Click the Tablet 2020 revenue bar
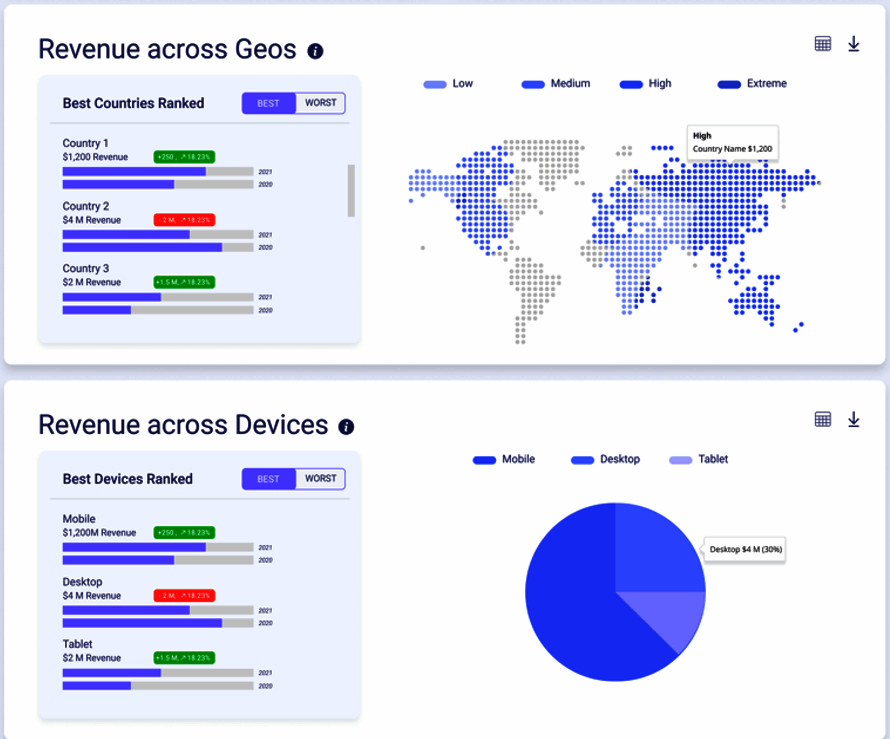The width and height of the screenshot is (890, 739). coord(158,686)
